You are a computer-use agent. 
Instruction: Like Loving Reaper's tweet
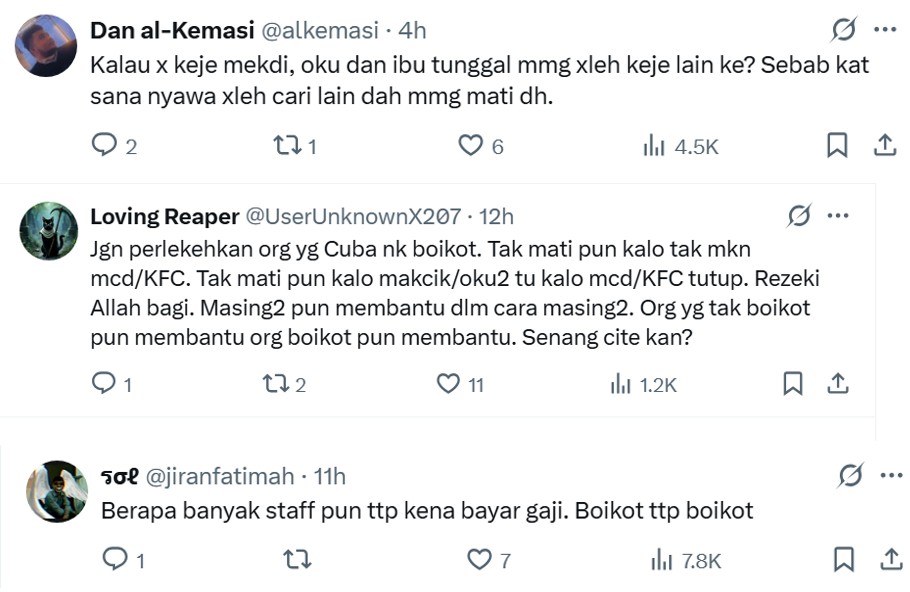pos(449,383)
